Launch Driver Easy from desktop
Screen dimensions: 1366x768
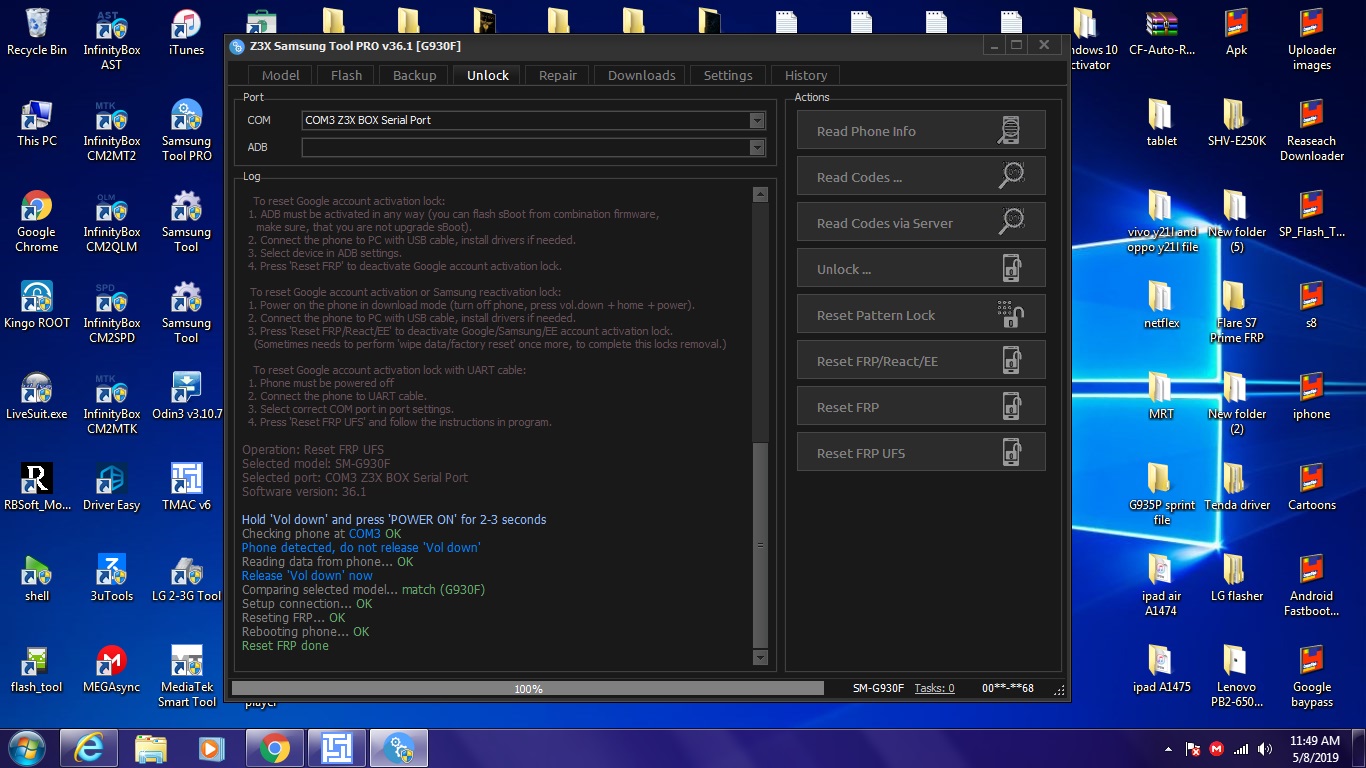pyautogui.click(x=112, y=488)
